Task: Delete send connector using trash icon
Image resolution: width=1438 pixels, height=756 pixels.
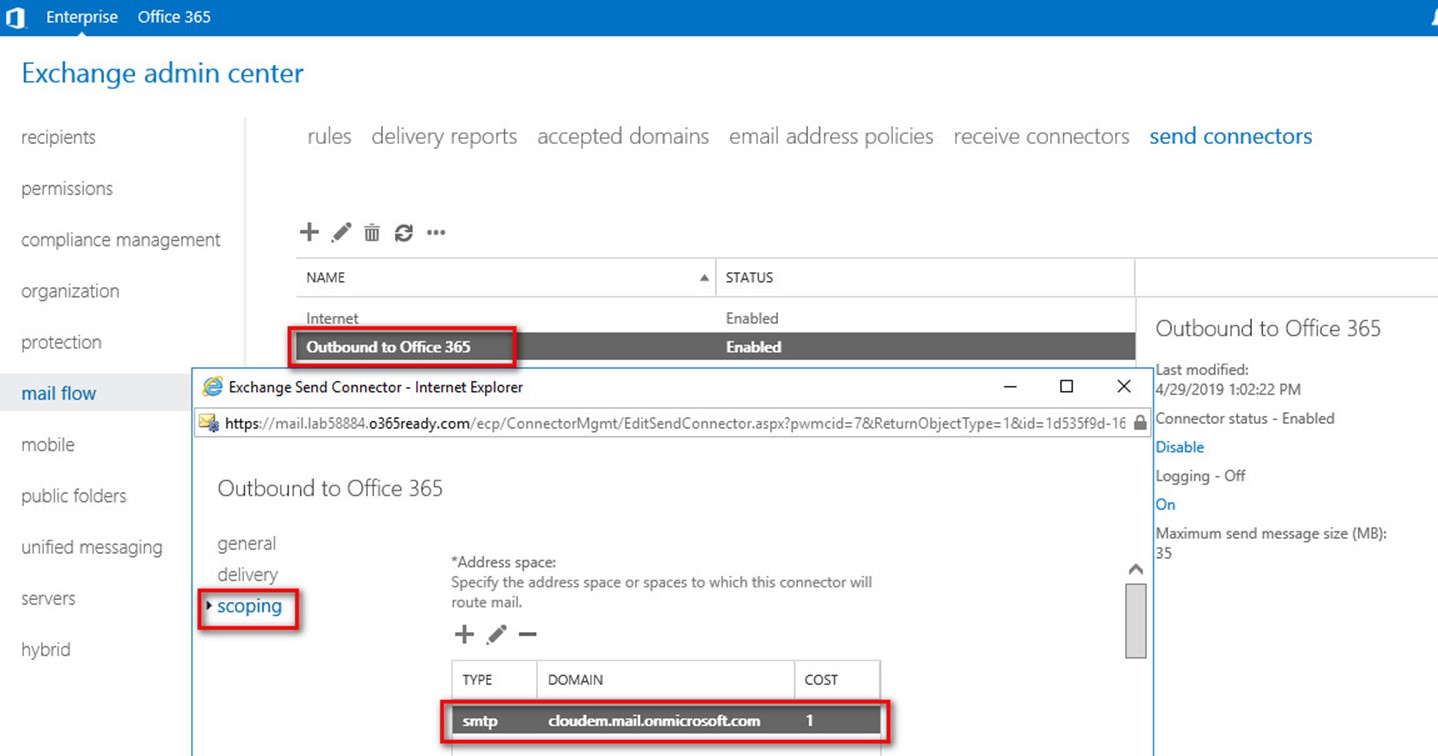Action: 372,233
